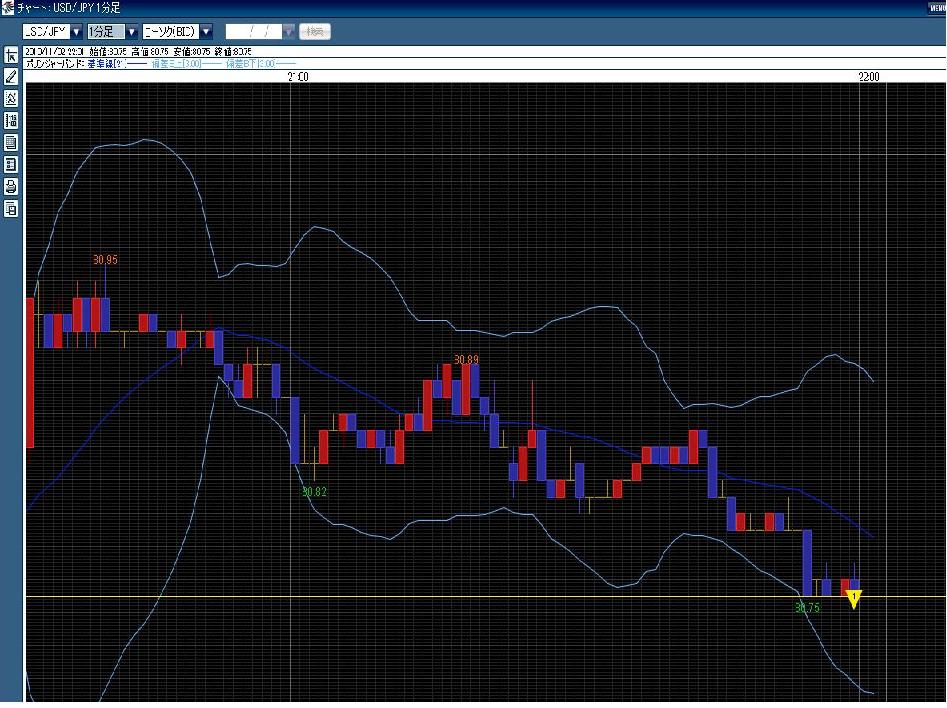
Task: Click the 21:00 time axis label
Action: 298,77
